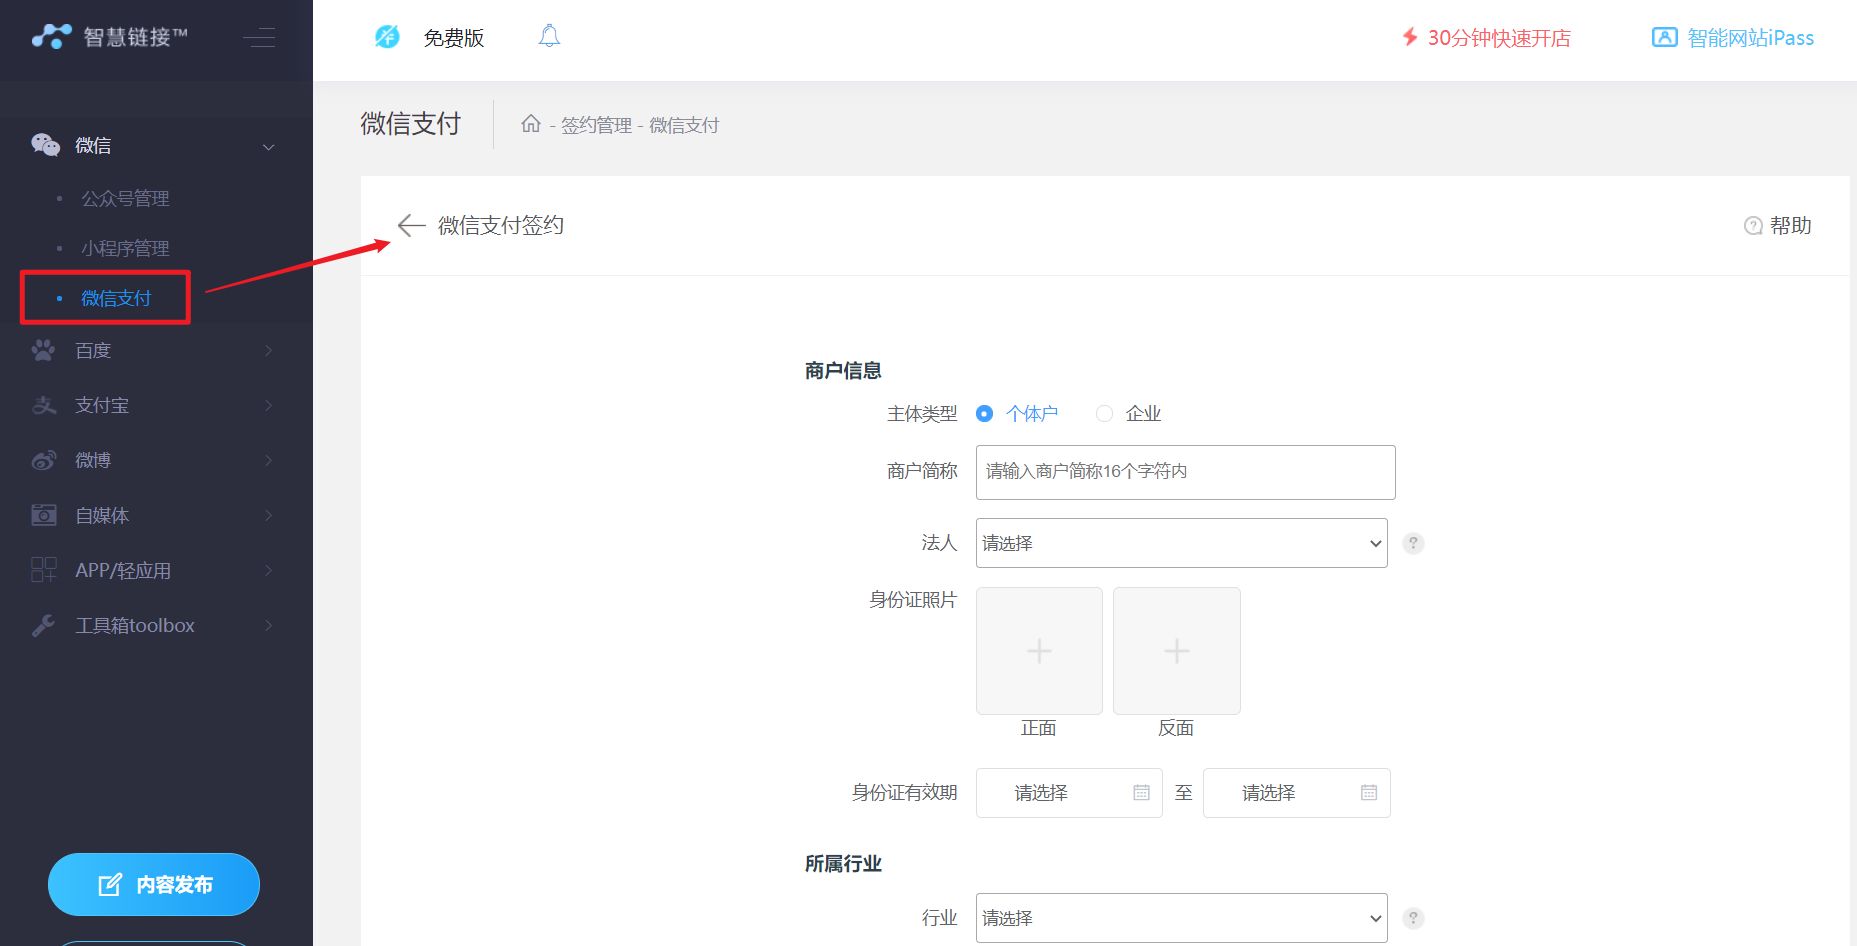This screenshot has height=946, width=1857.
Task: Click the 智能网站iPass icon
Action: (x=1664, y=37)
